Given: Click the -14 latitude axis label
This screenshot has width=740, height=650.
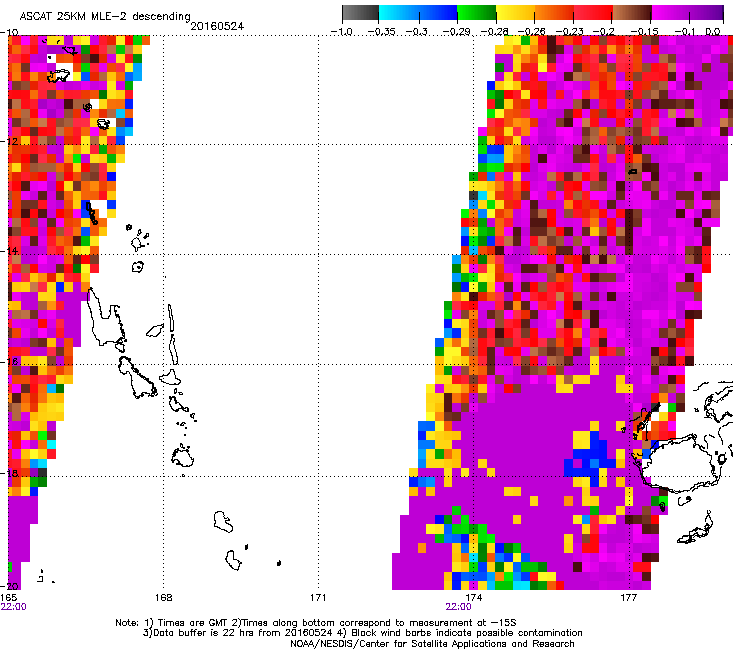Looking at the screenshot, I should [9, 251].
